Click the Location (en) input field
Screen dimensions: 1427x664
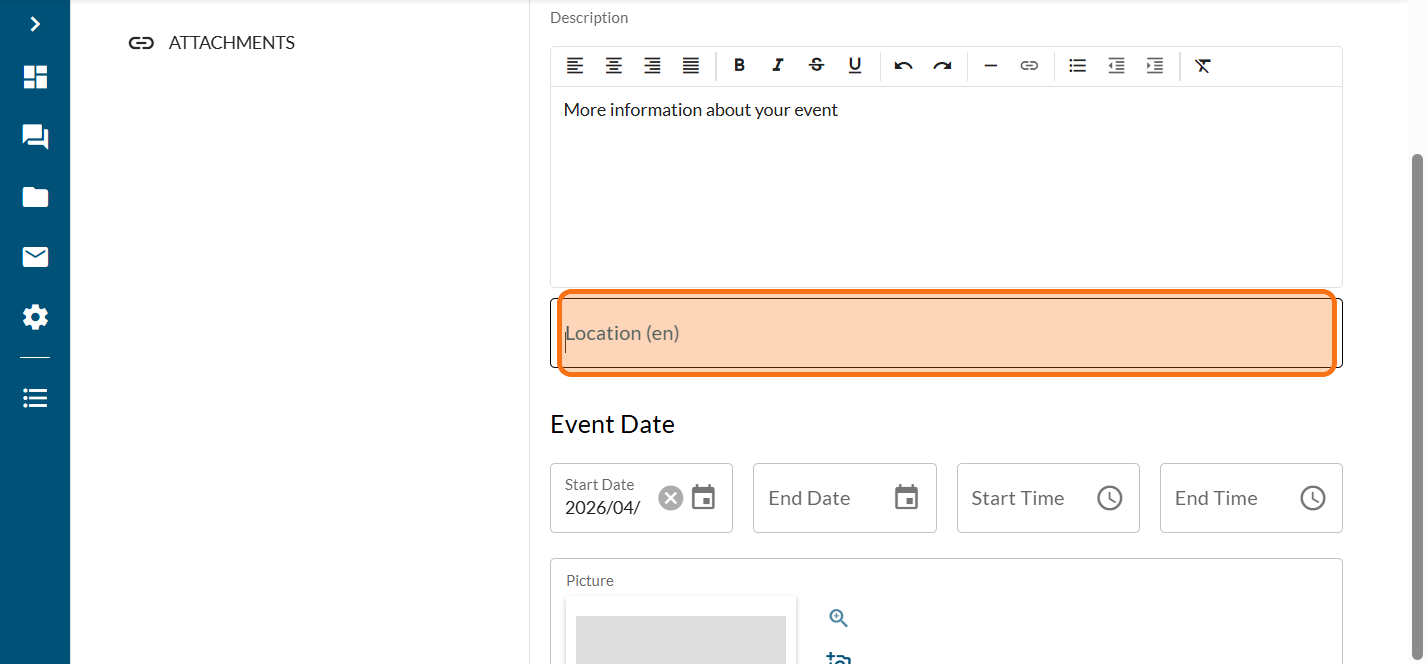[945, 333]
